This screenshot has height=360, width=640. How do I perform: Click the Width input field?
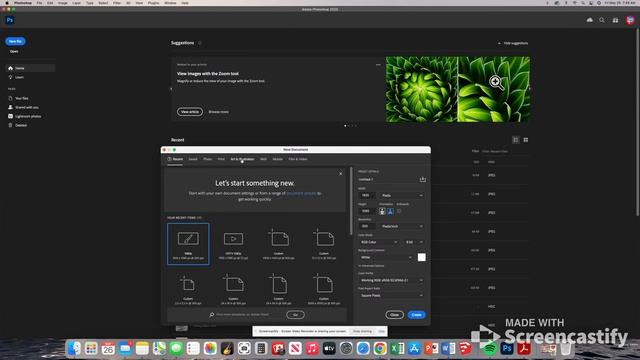coord(367,196)
